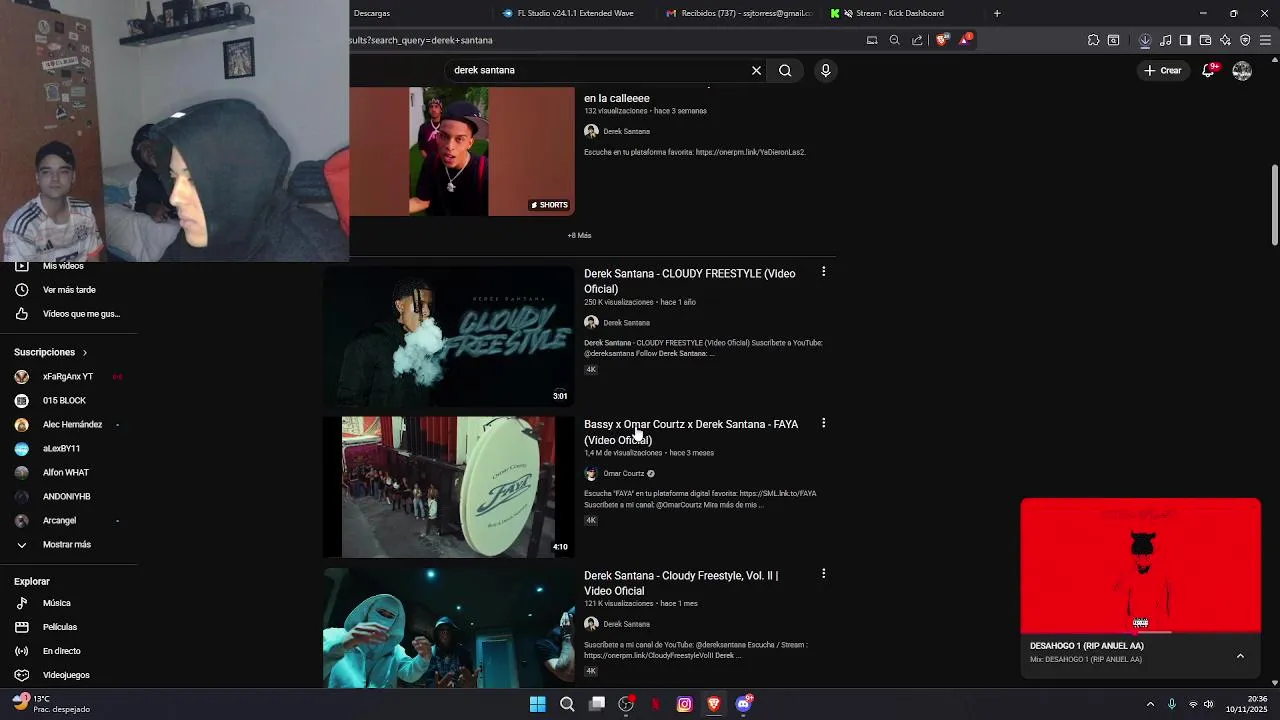Viewport: 1280px width, 720px height.
Task: Open options menu for CLOUDY FREESTYLE video
Action: (823, 272)
